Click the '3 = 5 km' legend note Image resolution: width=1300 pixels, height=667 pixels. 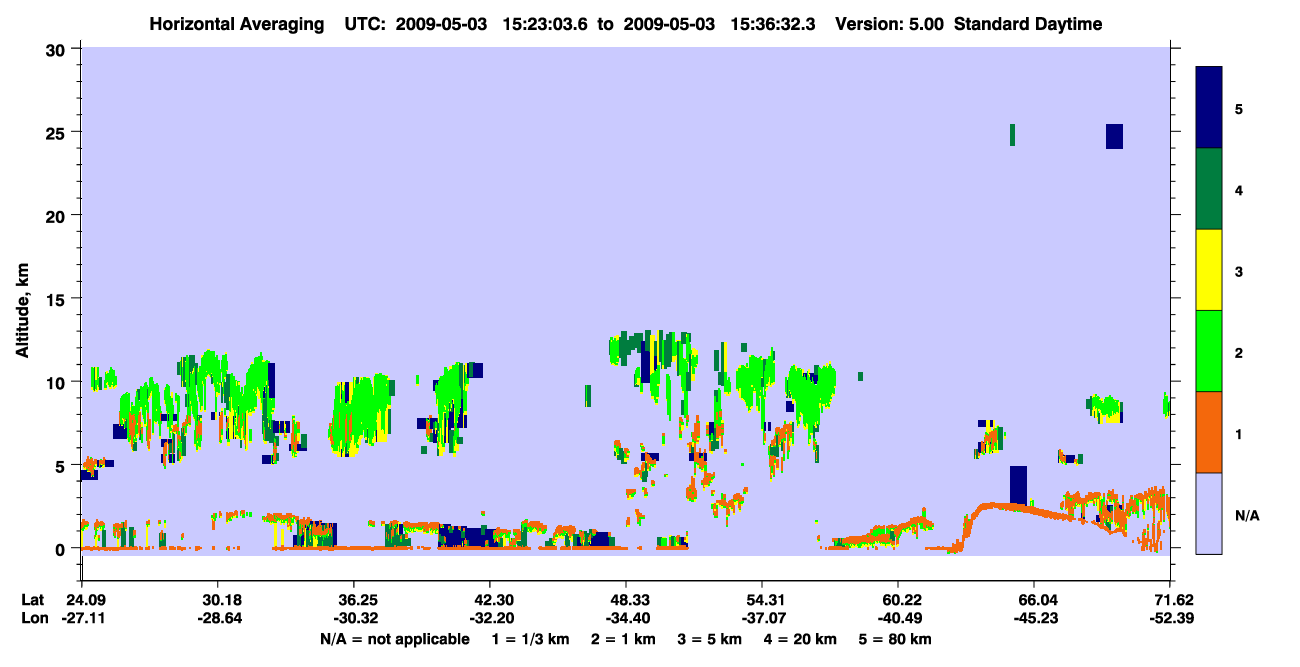710,639
